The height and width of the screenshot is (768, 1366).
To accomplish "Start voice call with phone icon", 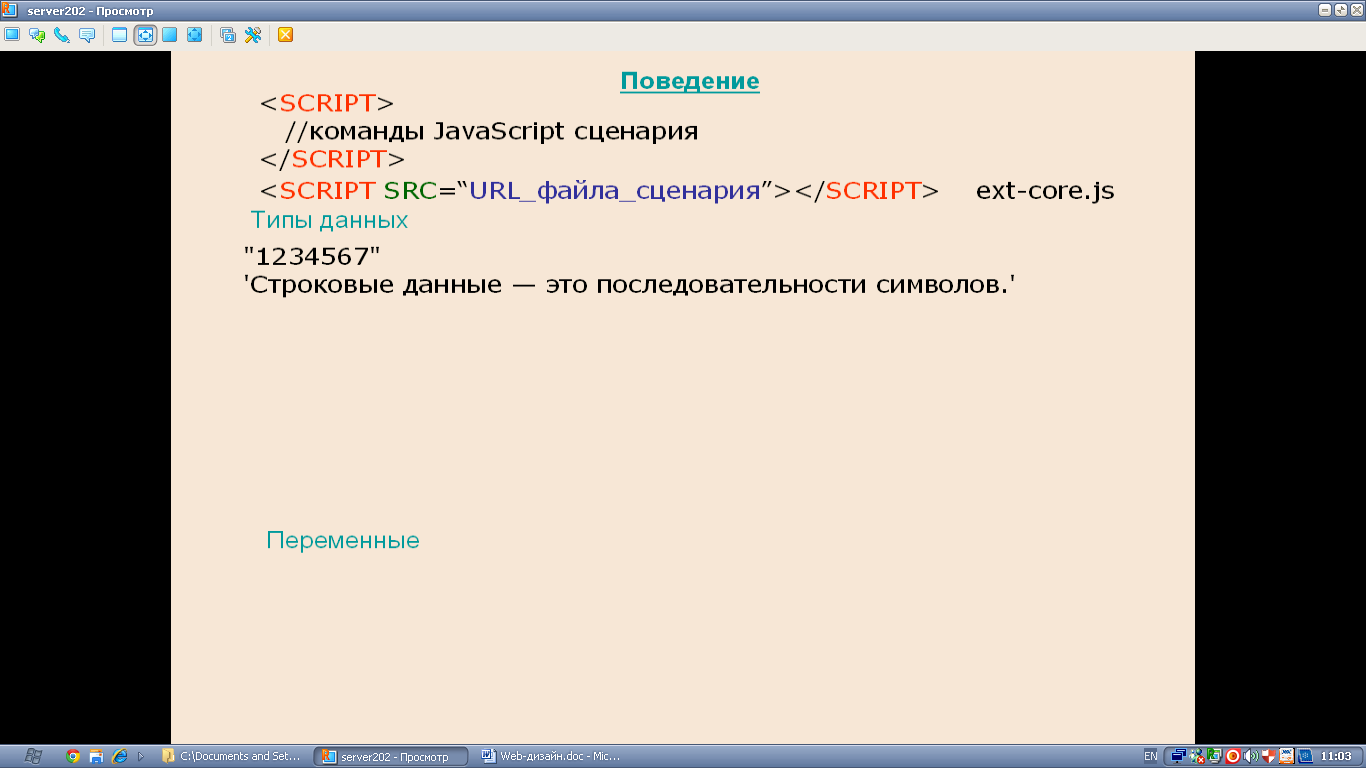I will [x=62, y=35].
